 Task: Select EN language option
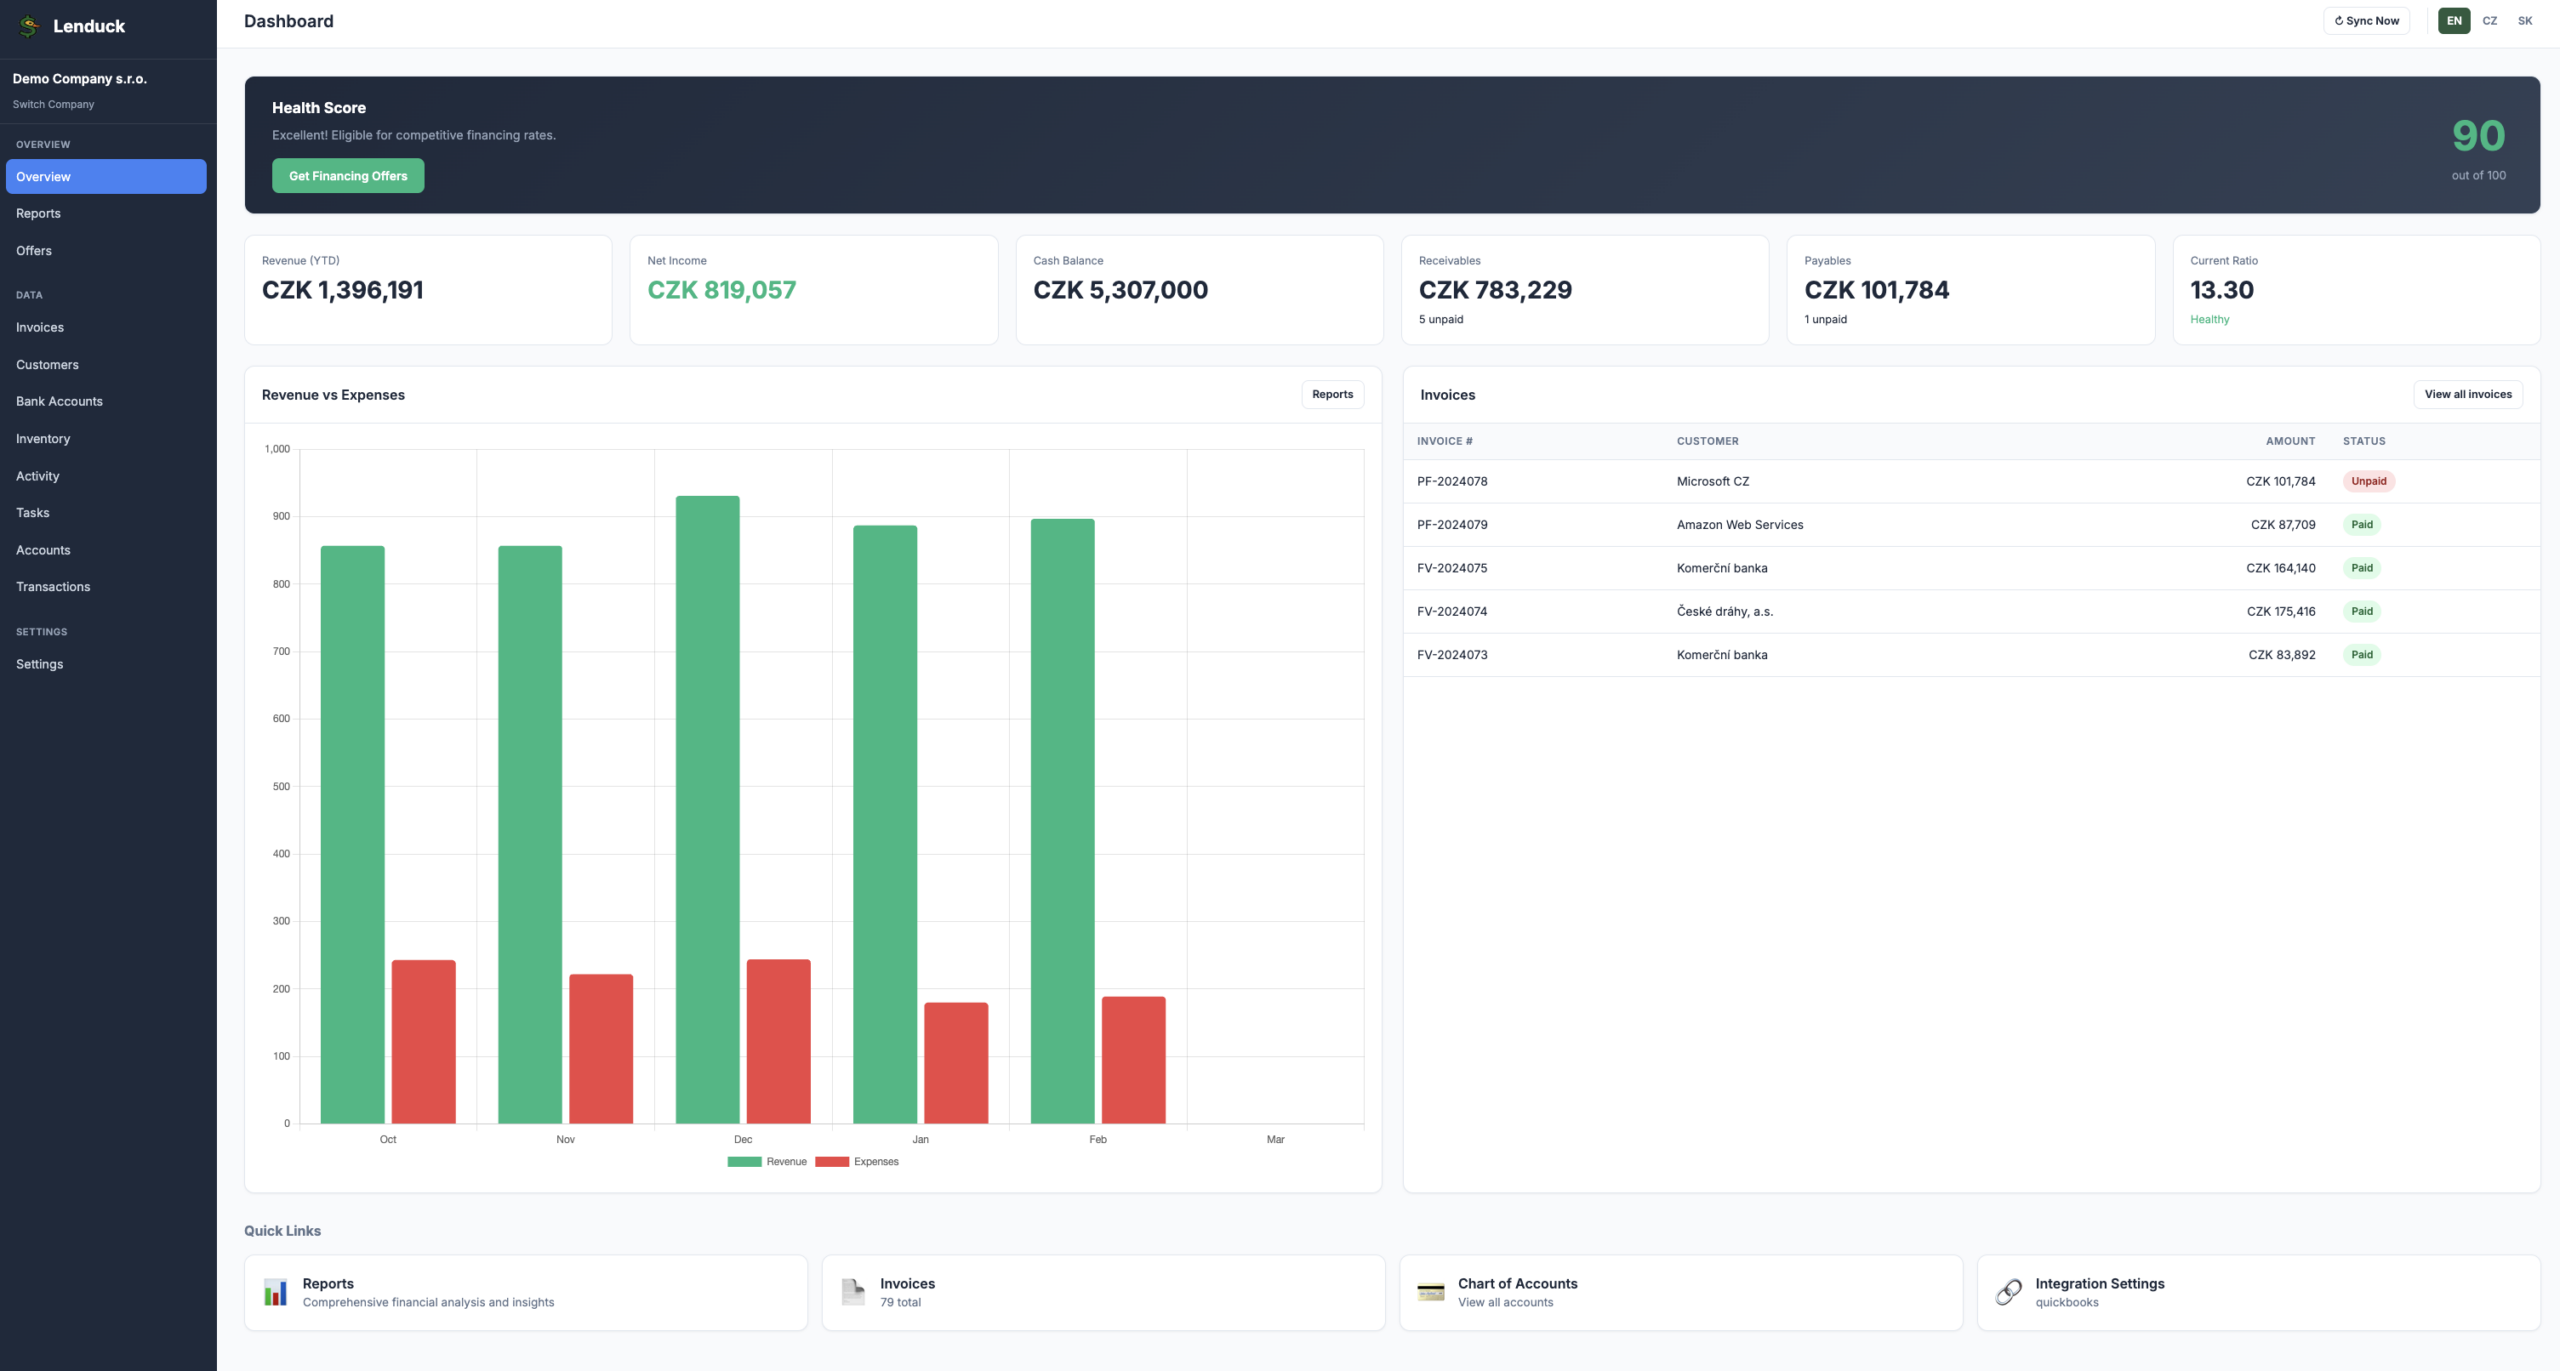tap(2454, 21)
